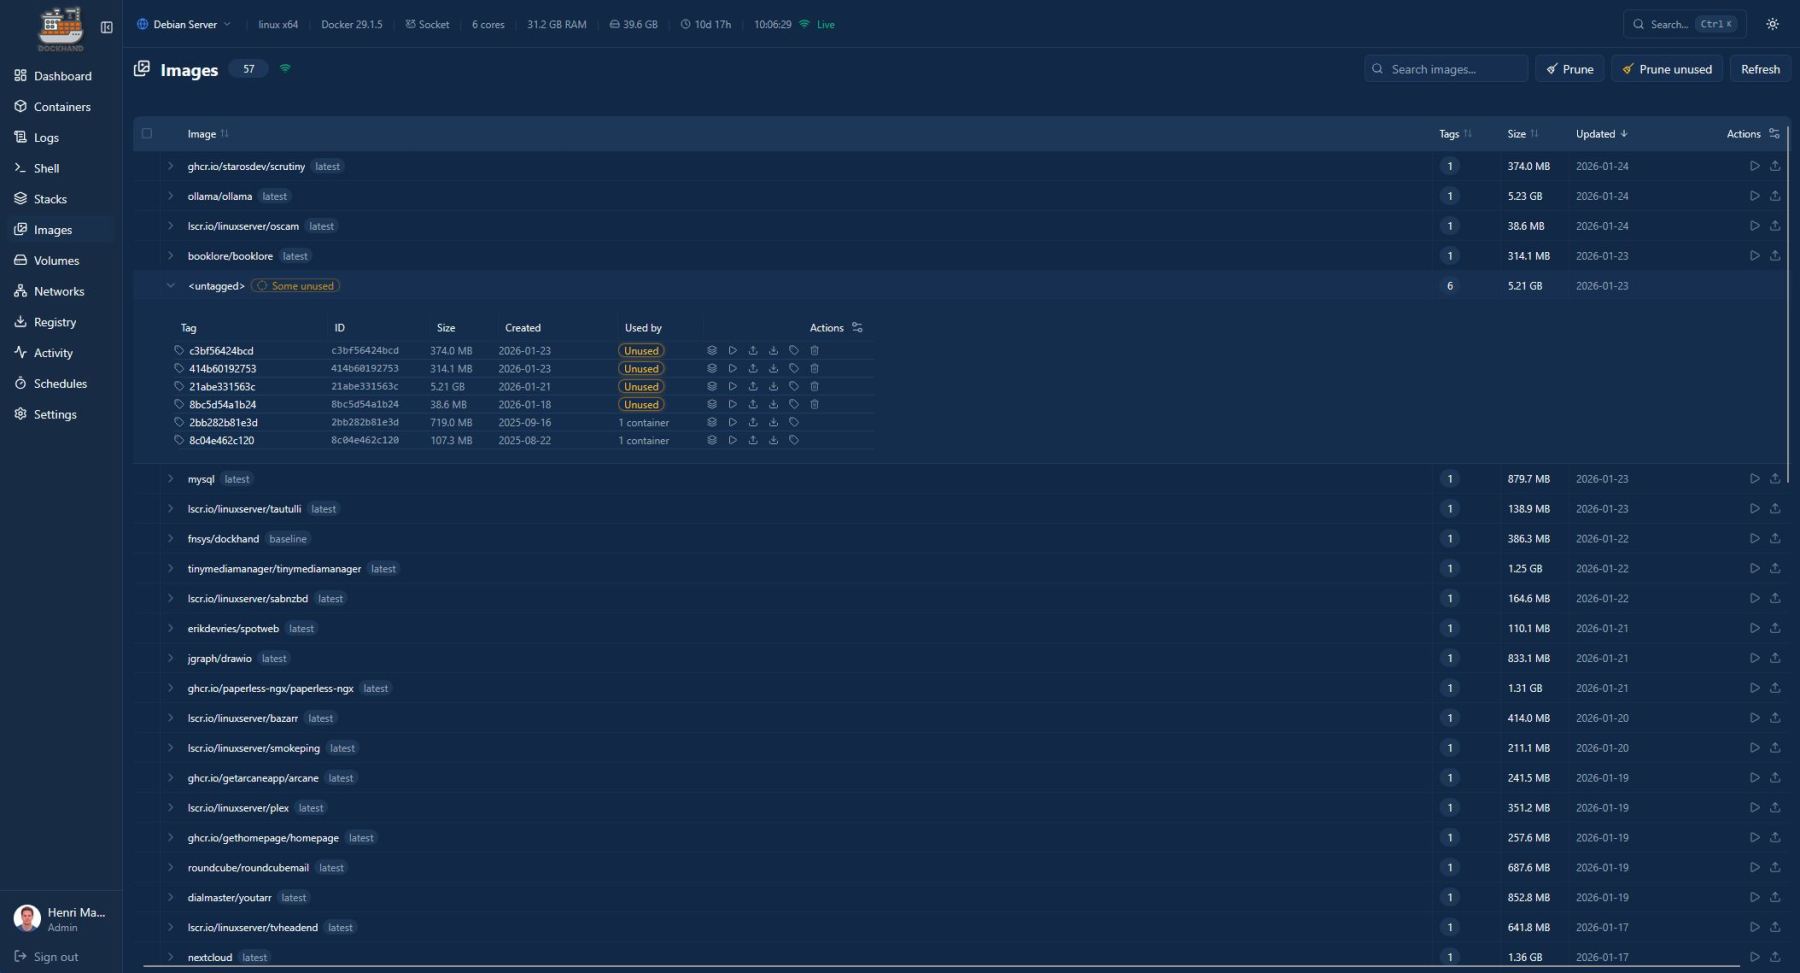Collapse the sidebar with the panel toggle
The image size is (1800, 973).
tap(107, 27)
